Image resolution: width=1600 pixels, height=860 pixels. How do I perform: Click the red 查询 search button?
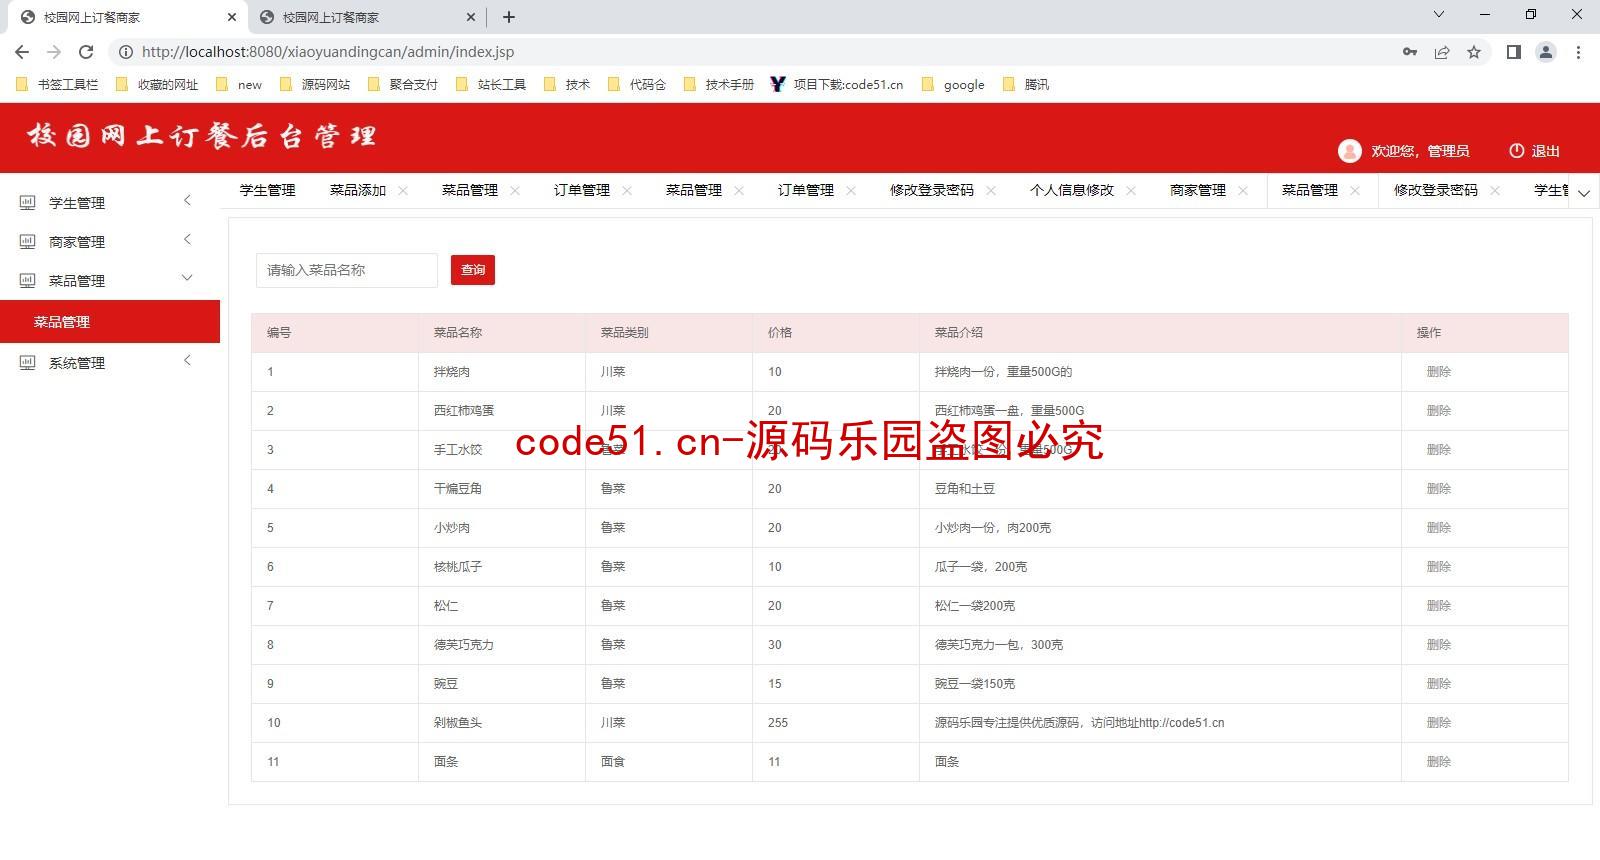coord(473,270)
